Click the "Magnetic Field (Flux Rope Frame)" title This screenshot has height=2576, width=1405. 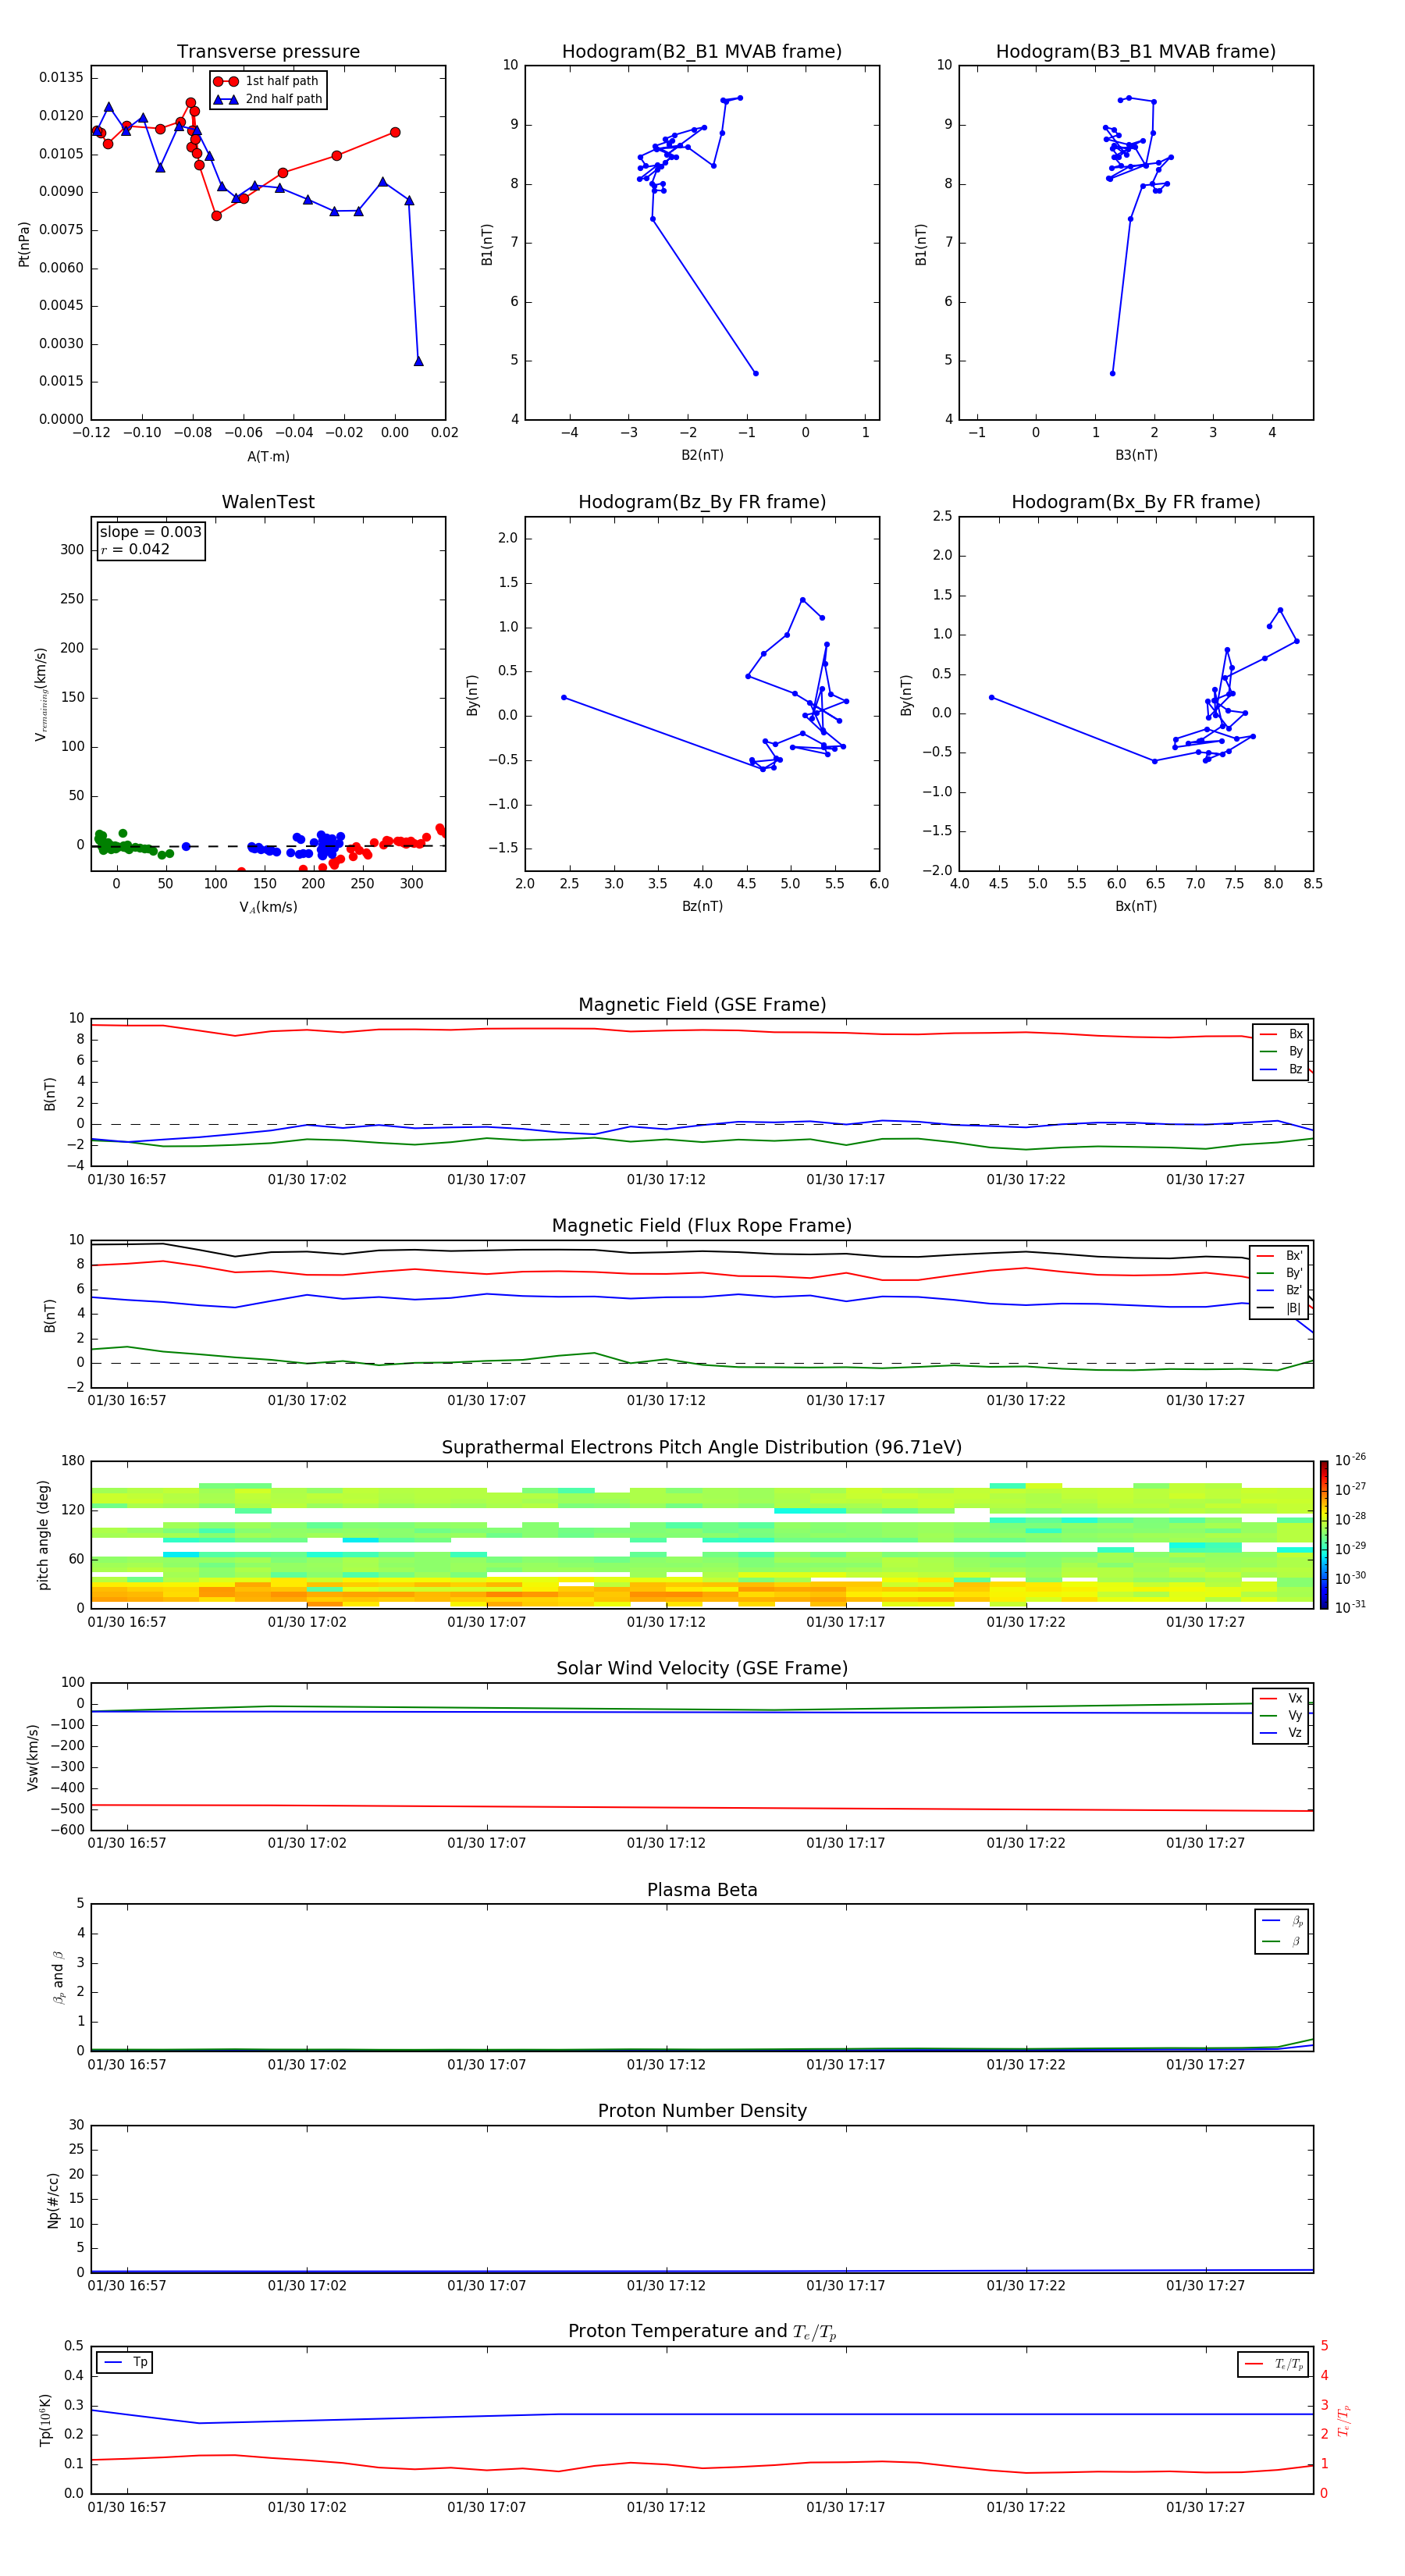701,1226
